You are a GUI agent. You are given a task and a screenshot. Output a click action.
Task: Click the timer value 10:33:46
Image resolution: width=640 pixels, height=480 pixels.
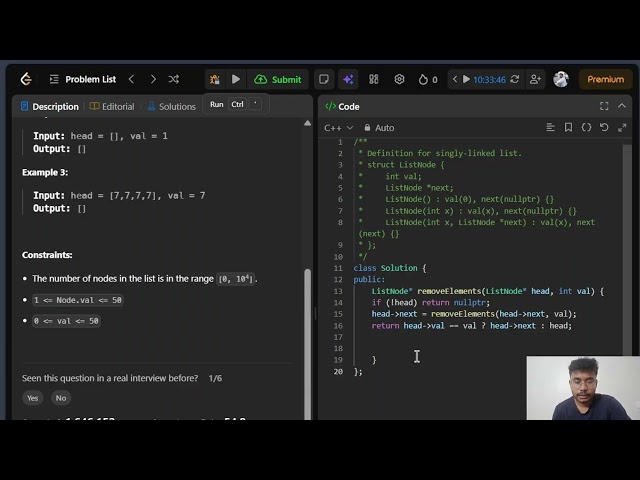[489, 80]
